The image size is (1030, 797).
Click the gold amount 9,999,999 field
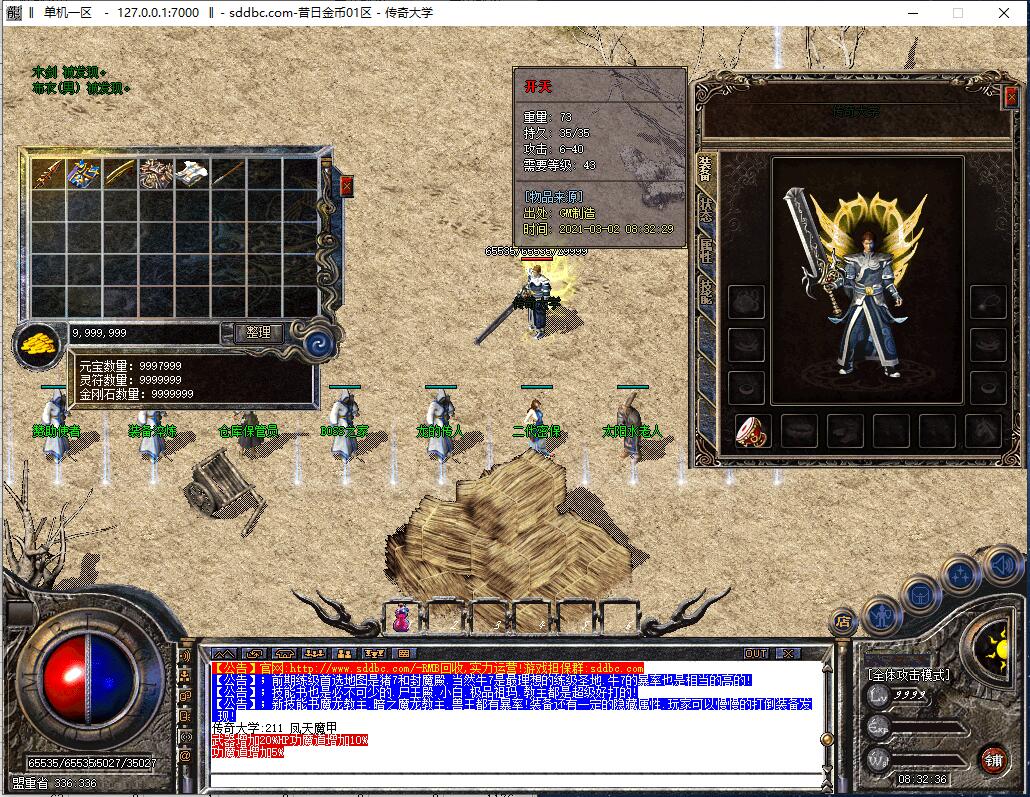pos(145,333)
